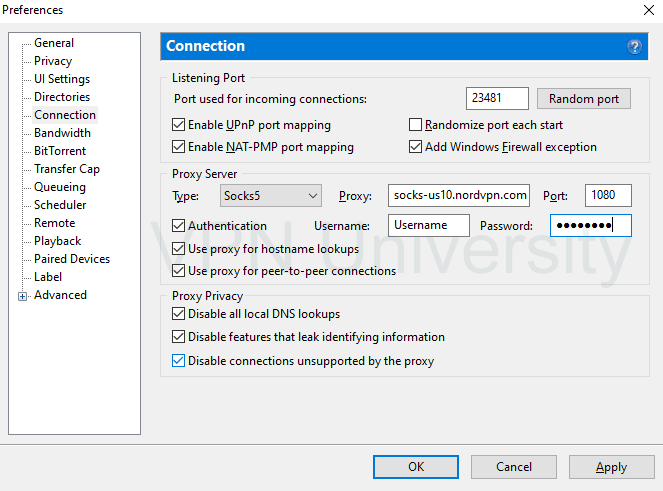Image resolution: width=663 pixels, height=491 pixels.
Task: Select Privacy in the preferences tree
Action: pos(53,61)
